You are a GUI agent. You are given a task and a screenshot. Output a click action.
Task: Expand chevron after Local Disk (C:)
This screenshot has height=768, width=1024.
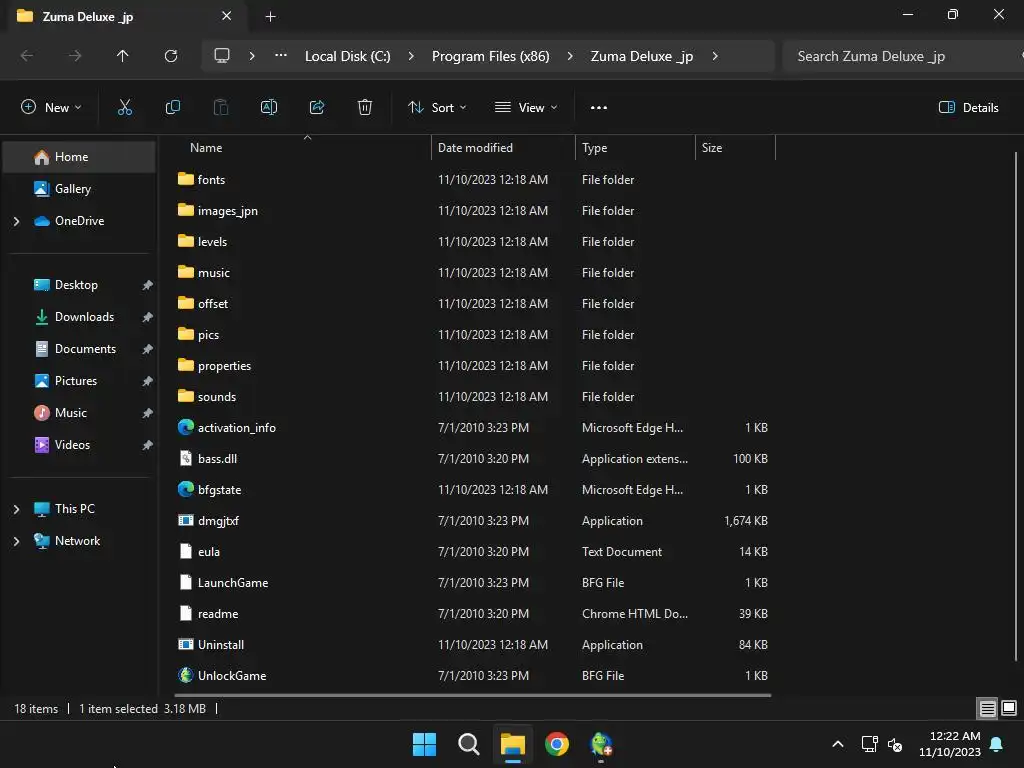[x=411, y=56]
